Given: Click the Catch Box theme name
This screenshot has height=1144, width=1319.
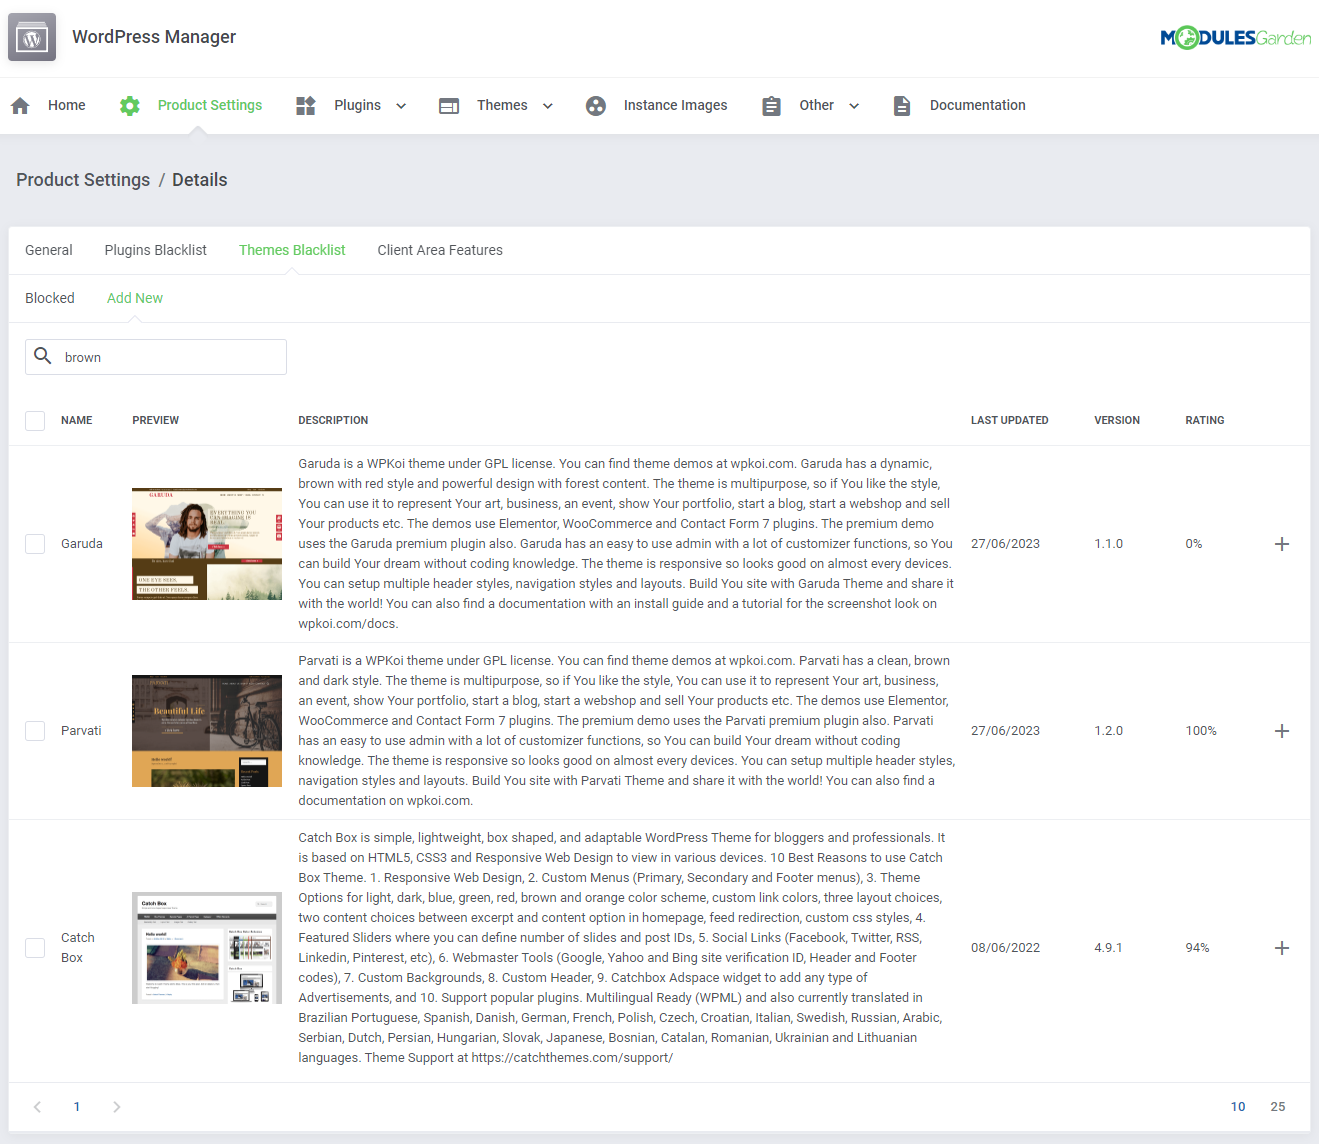Looking at the screenshot, I should tap(78, 948).
